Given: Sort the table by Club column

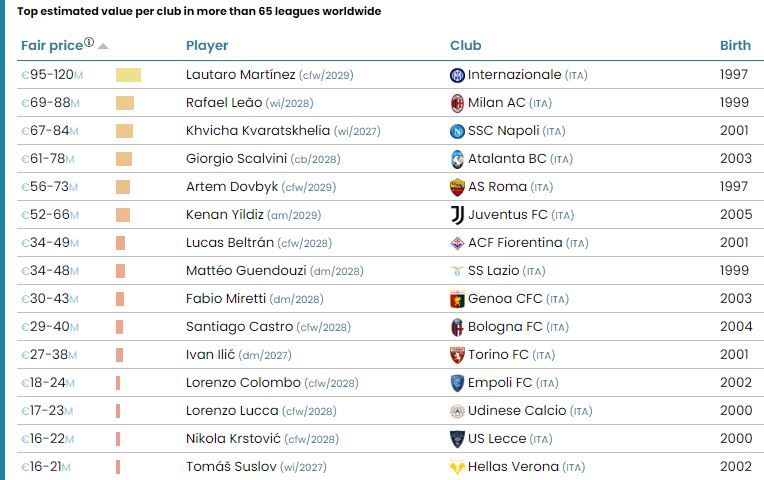Looking at the screenshot, I should [x=465, y=45].
